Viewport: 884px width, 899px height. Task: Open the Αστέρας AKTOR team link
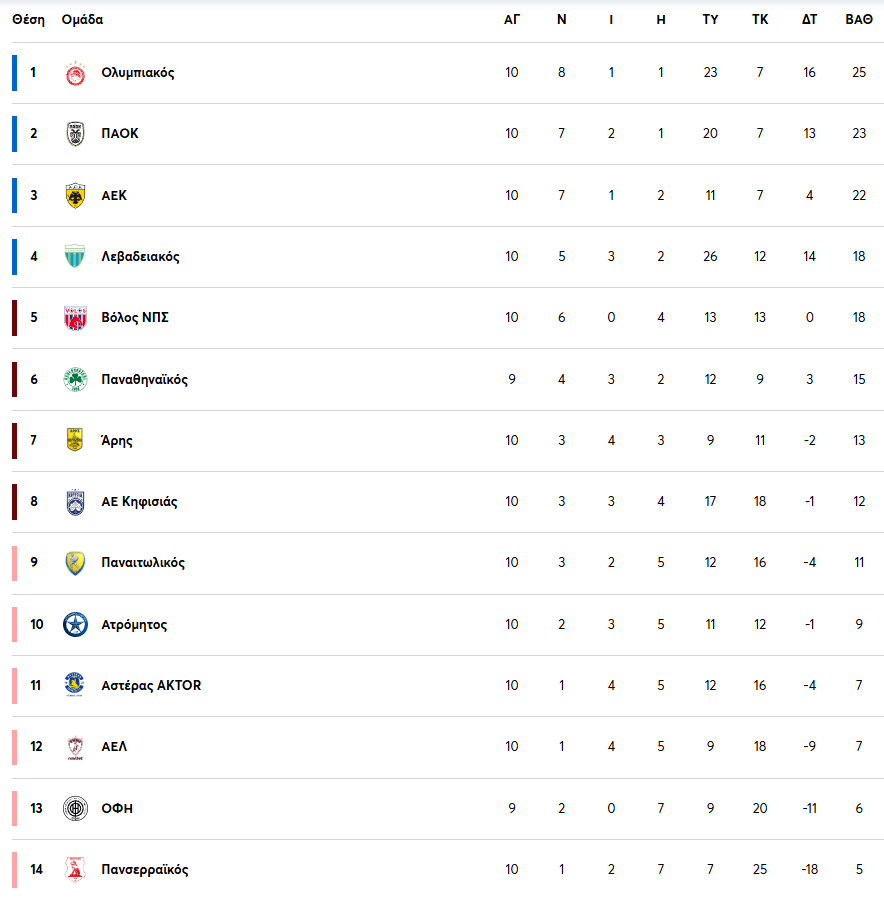coord(151,686)
